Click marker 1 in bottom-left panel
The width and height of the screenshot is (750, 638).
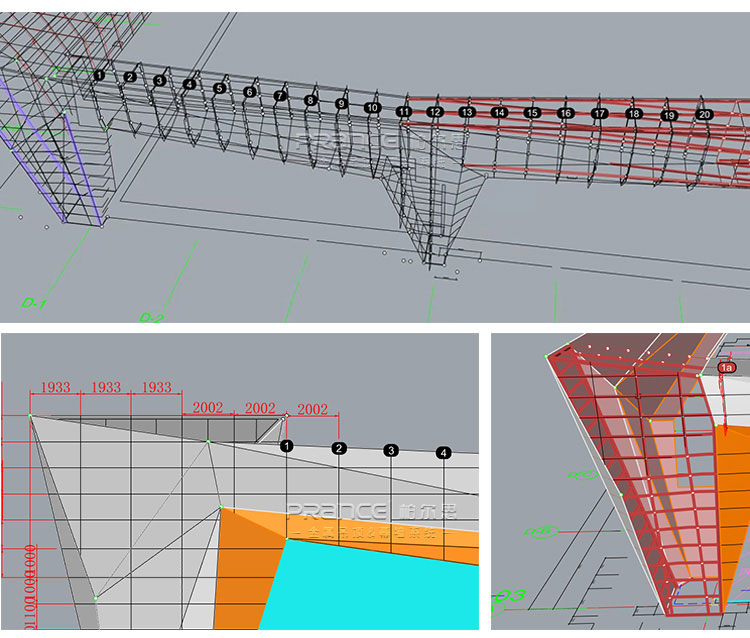pos(287,445)
